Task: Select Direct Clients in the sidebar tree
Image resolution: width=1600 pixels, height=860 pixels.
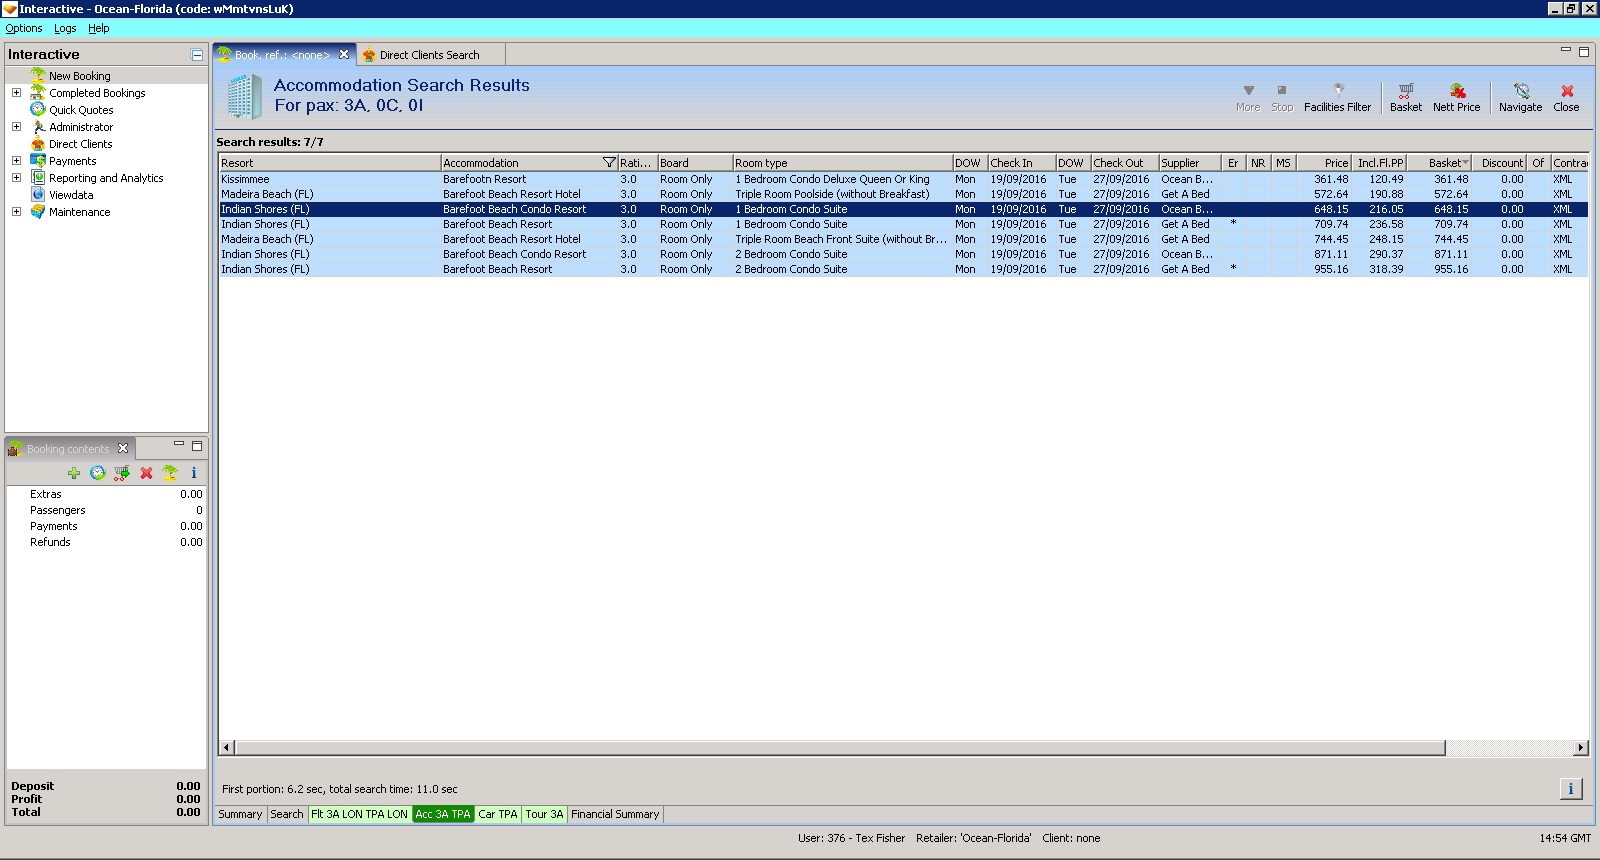Action: pos(81,144)
